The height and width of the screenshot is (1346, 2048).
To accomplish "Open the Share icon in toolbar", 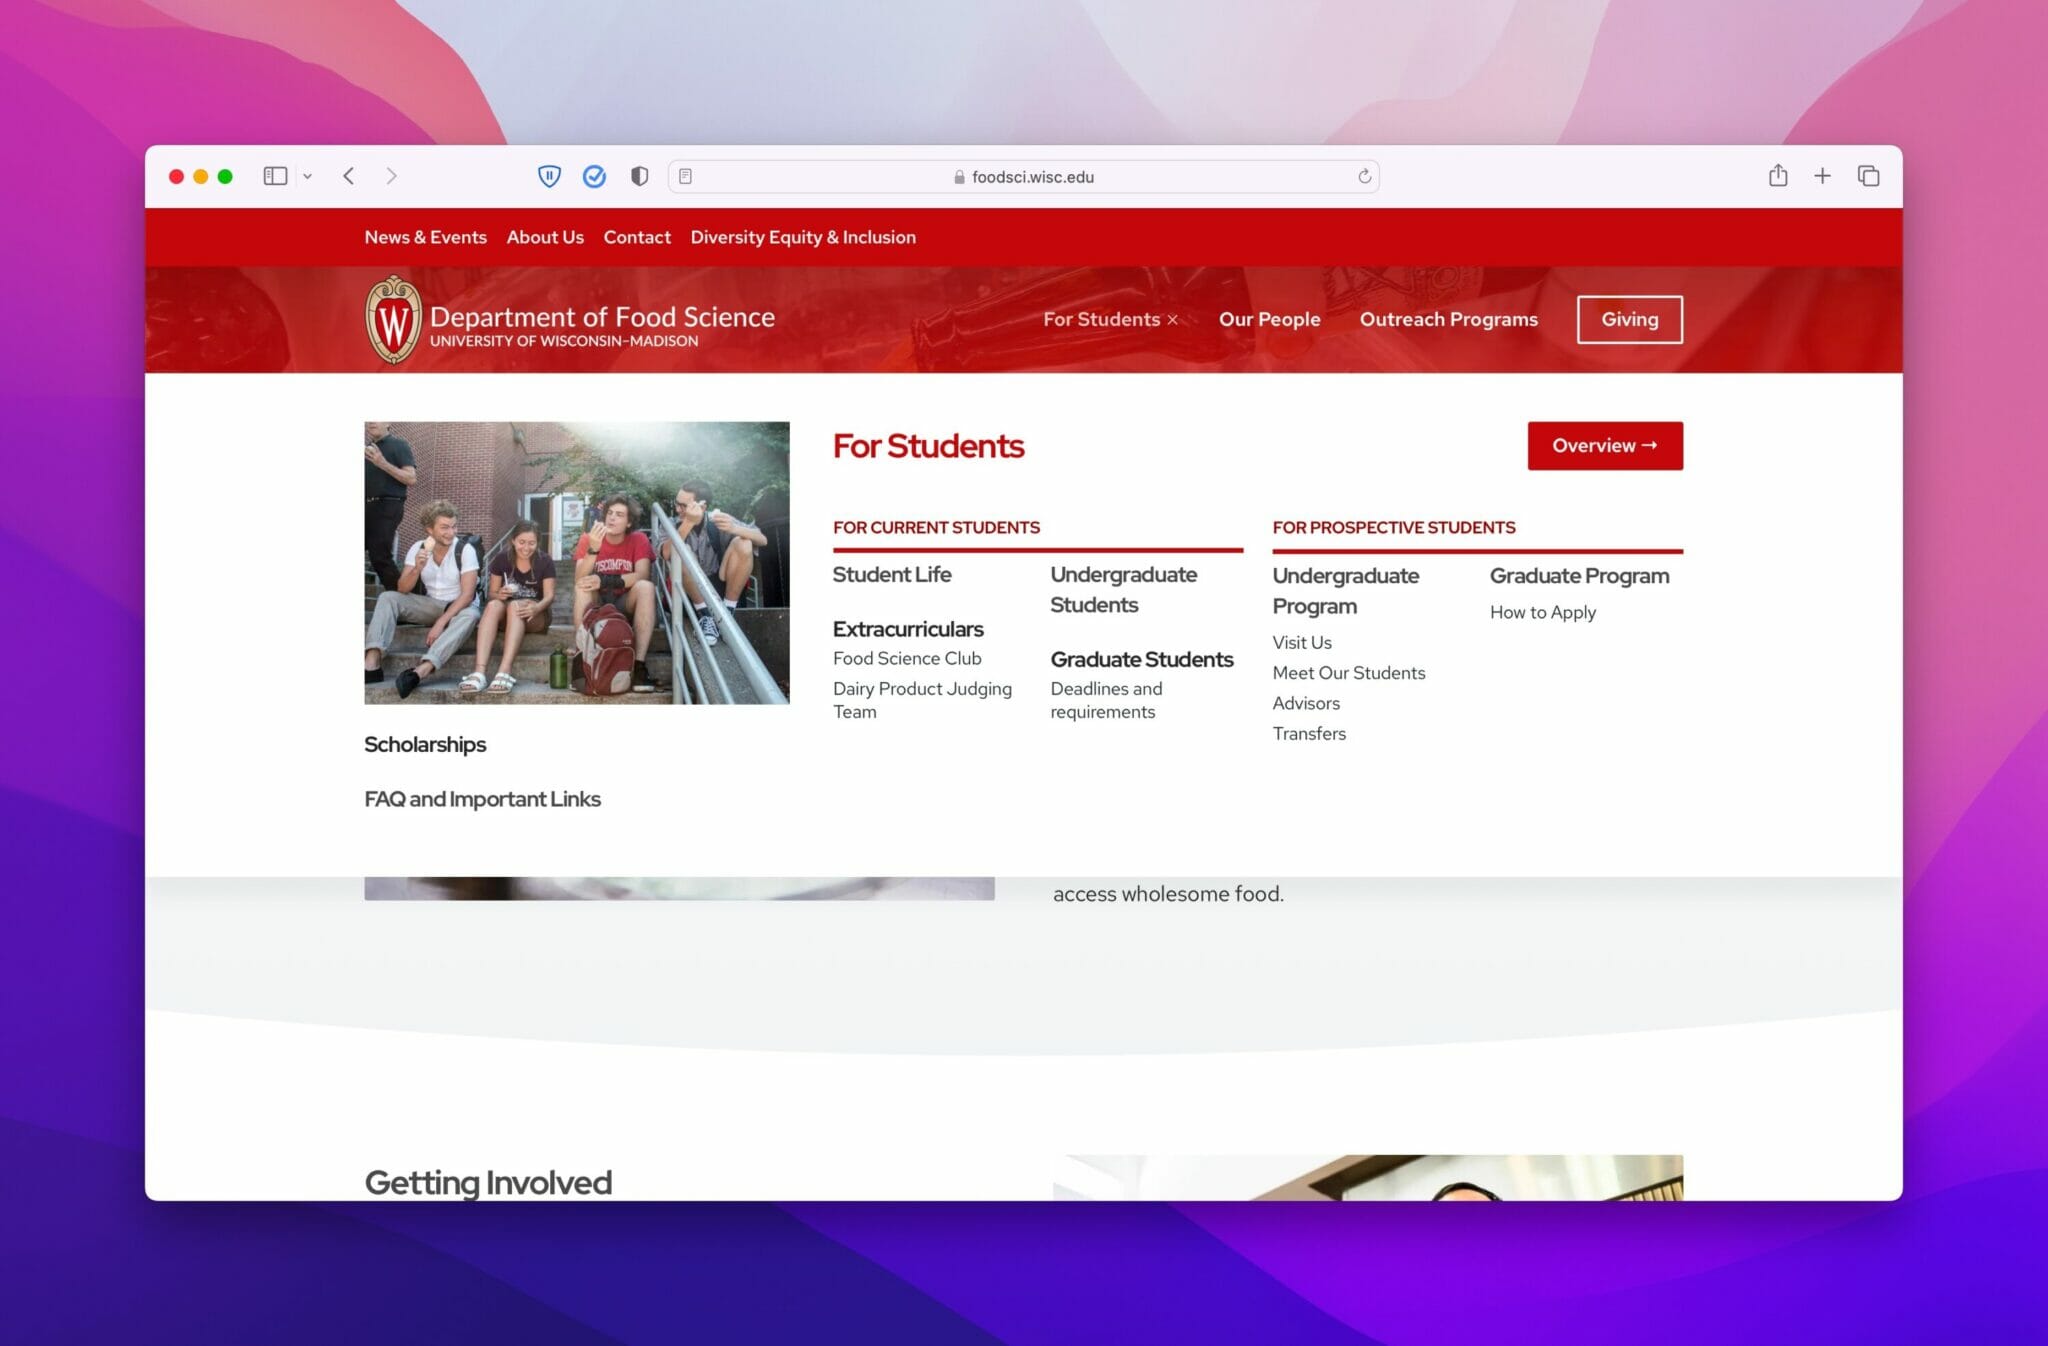I will [1777, 176].
